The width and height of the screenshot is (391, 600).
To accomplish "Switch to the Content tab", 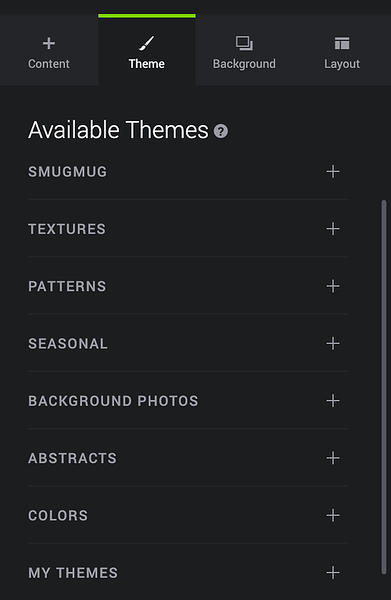I will click(49, 50).
